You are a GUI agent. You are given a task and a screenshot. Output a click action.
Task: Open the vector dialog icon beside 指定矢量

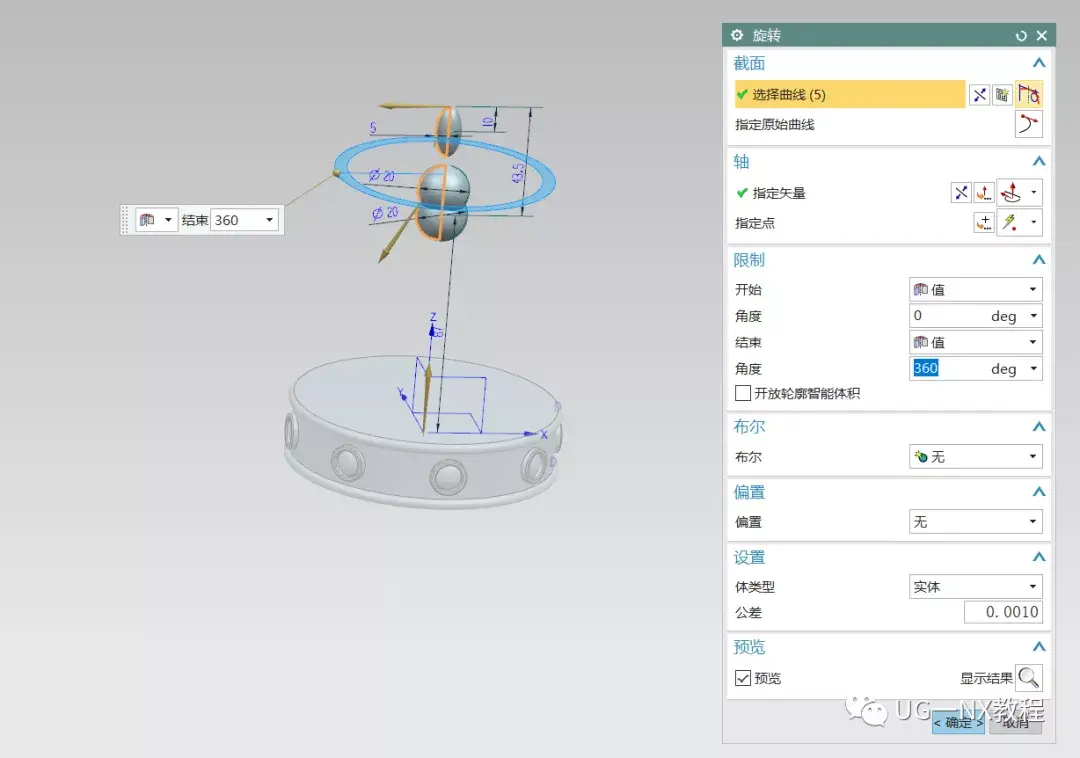tap(984, 193)
